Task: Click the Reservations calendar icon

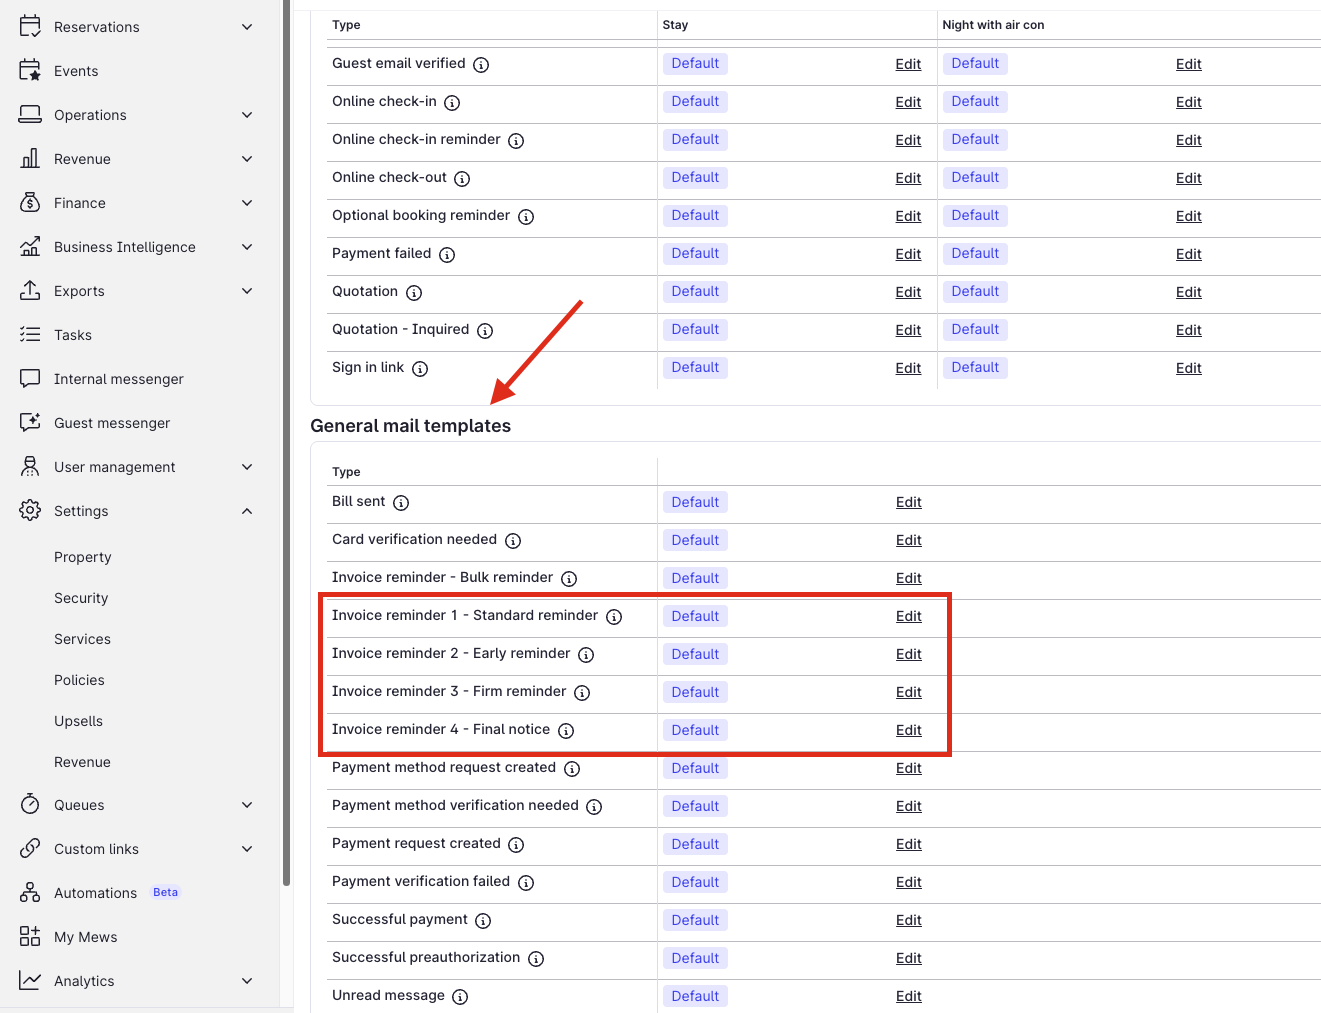Action: pyautogui.click(x=30, y=26)
